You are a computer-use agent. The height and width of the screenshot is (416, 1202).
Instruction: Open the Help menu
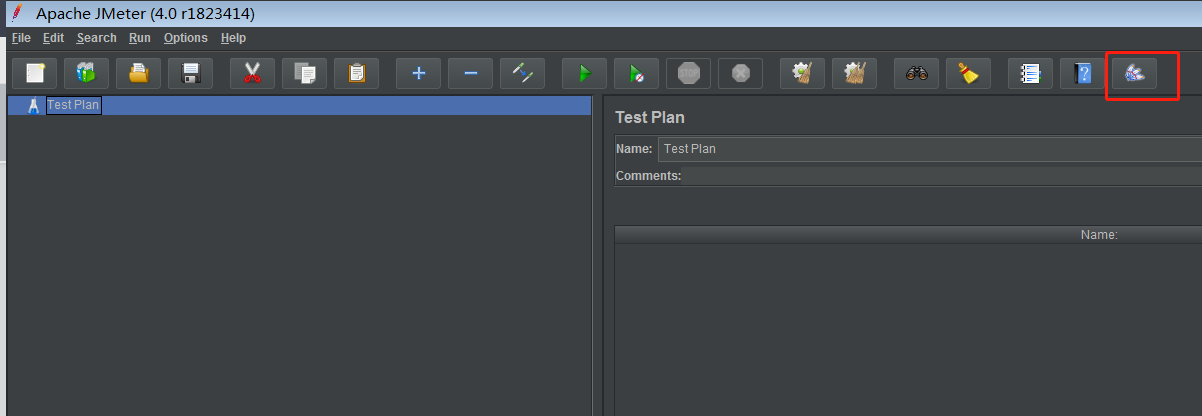[x=233, y=38]
